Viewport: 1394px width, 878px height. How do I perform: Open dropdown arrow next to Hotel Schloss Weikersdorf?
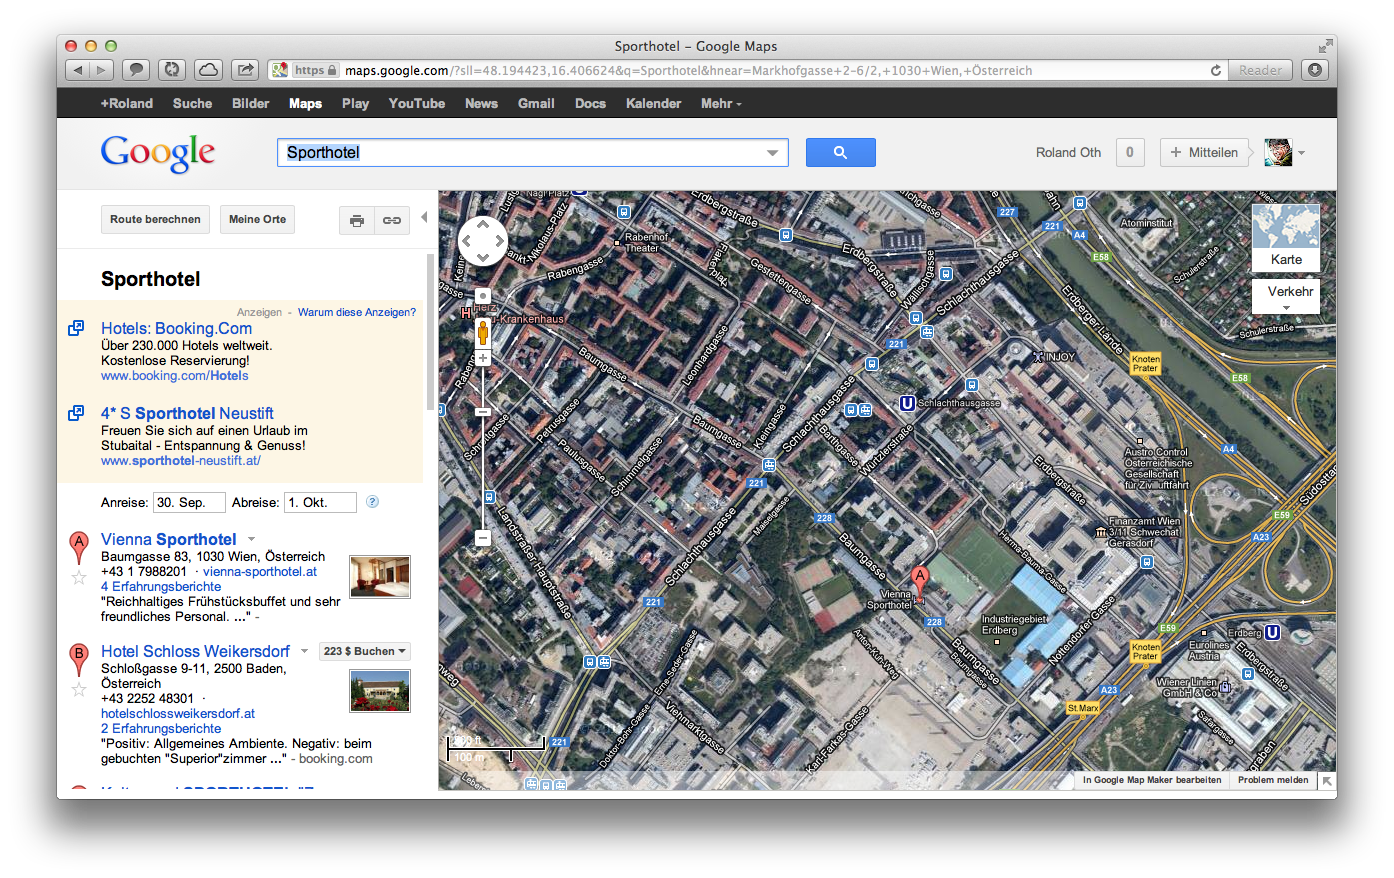(x=305, y=651)
